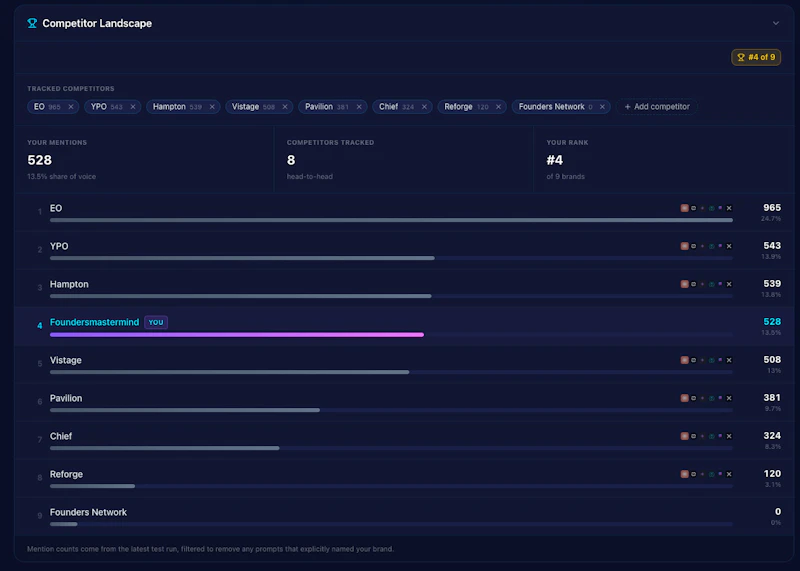Click the orange square icon in Chief row
Viewport: 800px width, 571px height.
pyautogui.click(x=685, y=436)
